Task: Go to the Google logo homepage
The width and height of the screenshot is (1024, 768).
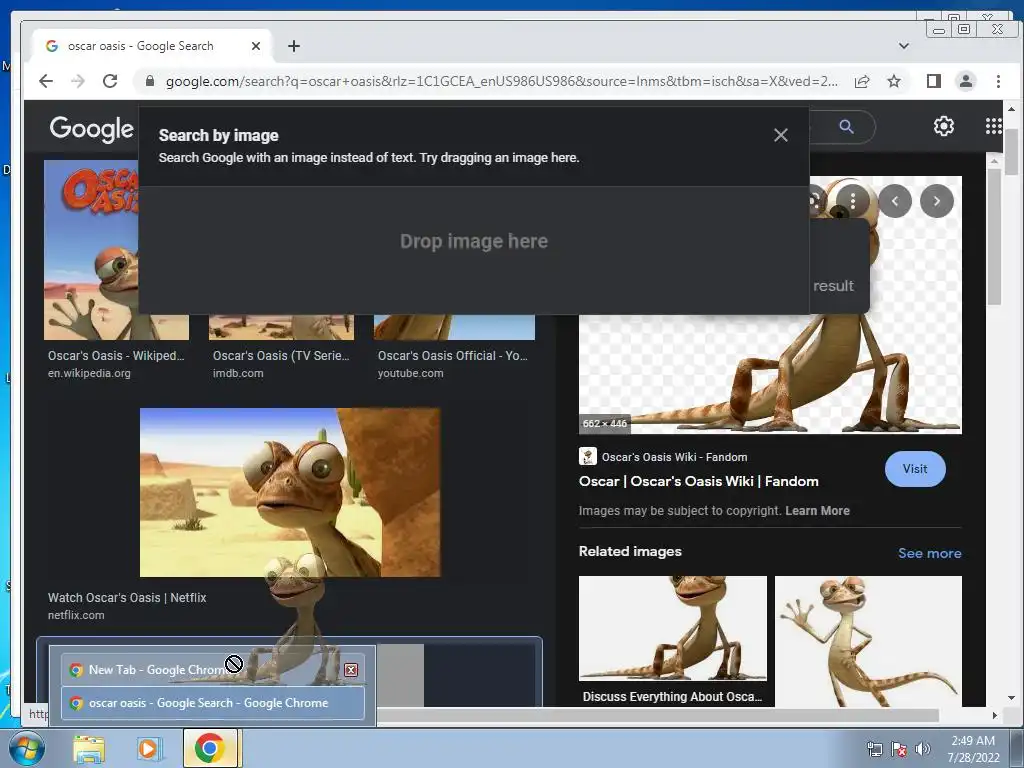Action: point(91,129)
